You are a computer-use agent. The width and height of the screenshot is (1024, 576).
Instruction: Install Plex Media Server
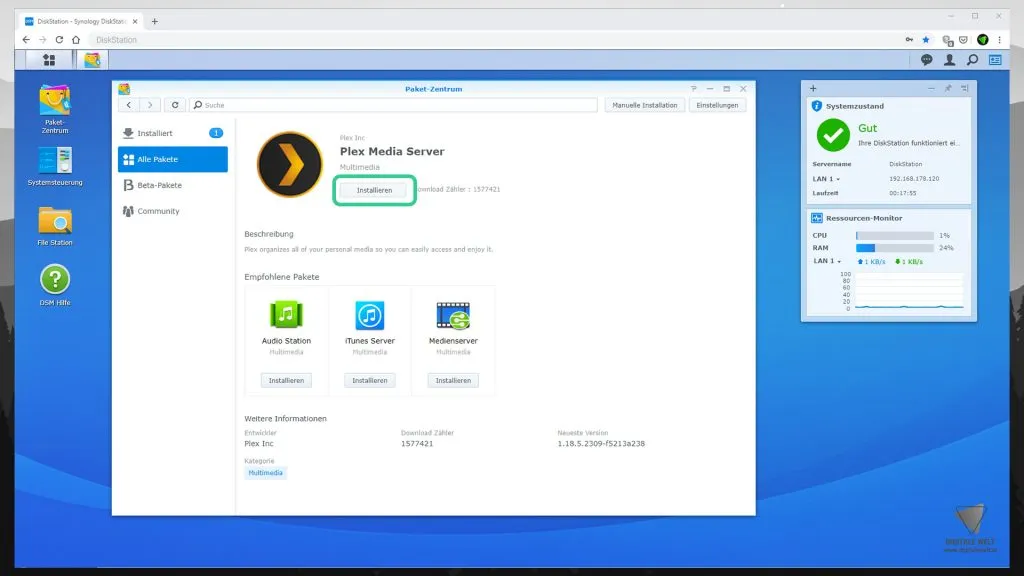(x=374, y=190)
